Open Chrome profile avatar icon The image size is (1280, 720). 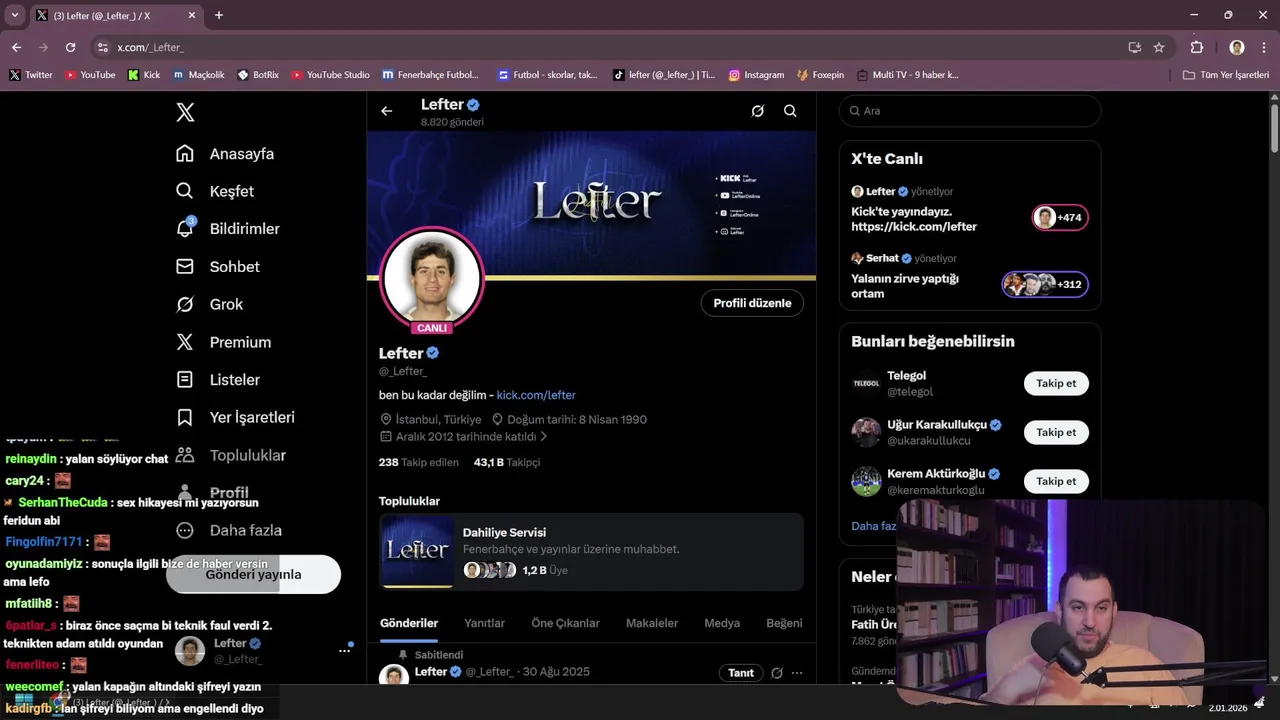click(x=1237, y=47)
